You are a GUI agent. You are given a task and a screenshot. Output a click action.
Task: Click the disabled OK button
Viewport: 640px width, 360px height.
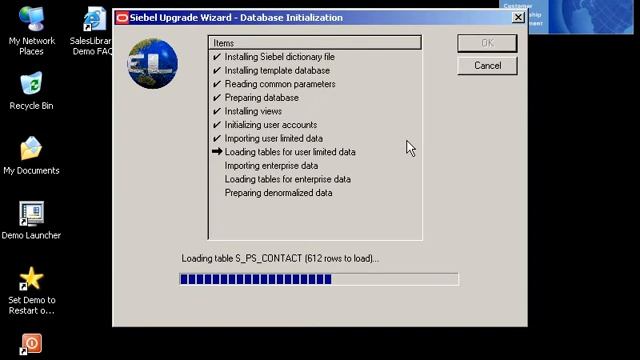487,43
